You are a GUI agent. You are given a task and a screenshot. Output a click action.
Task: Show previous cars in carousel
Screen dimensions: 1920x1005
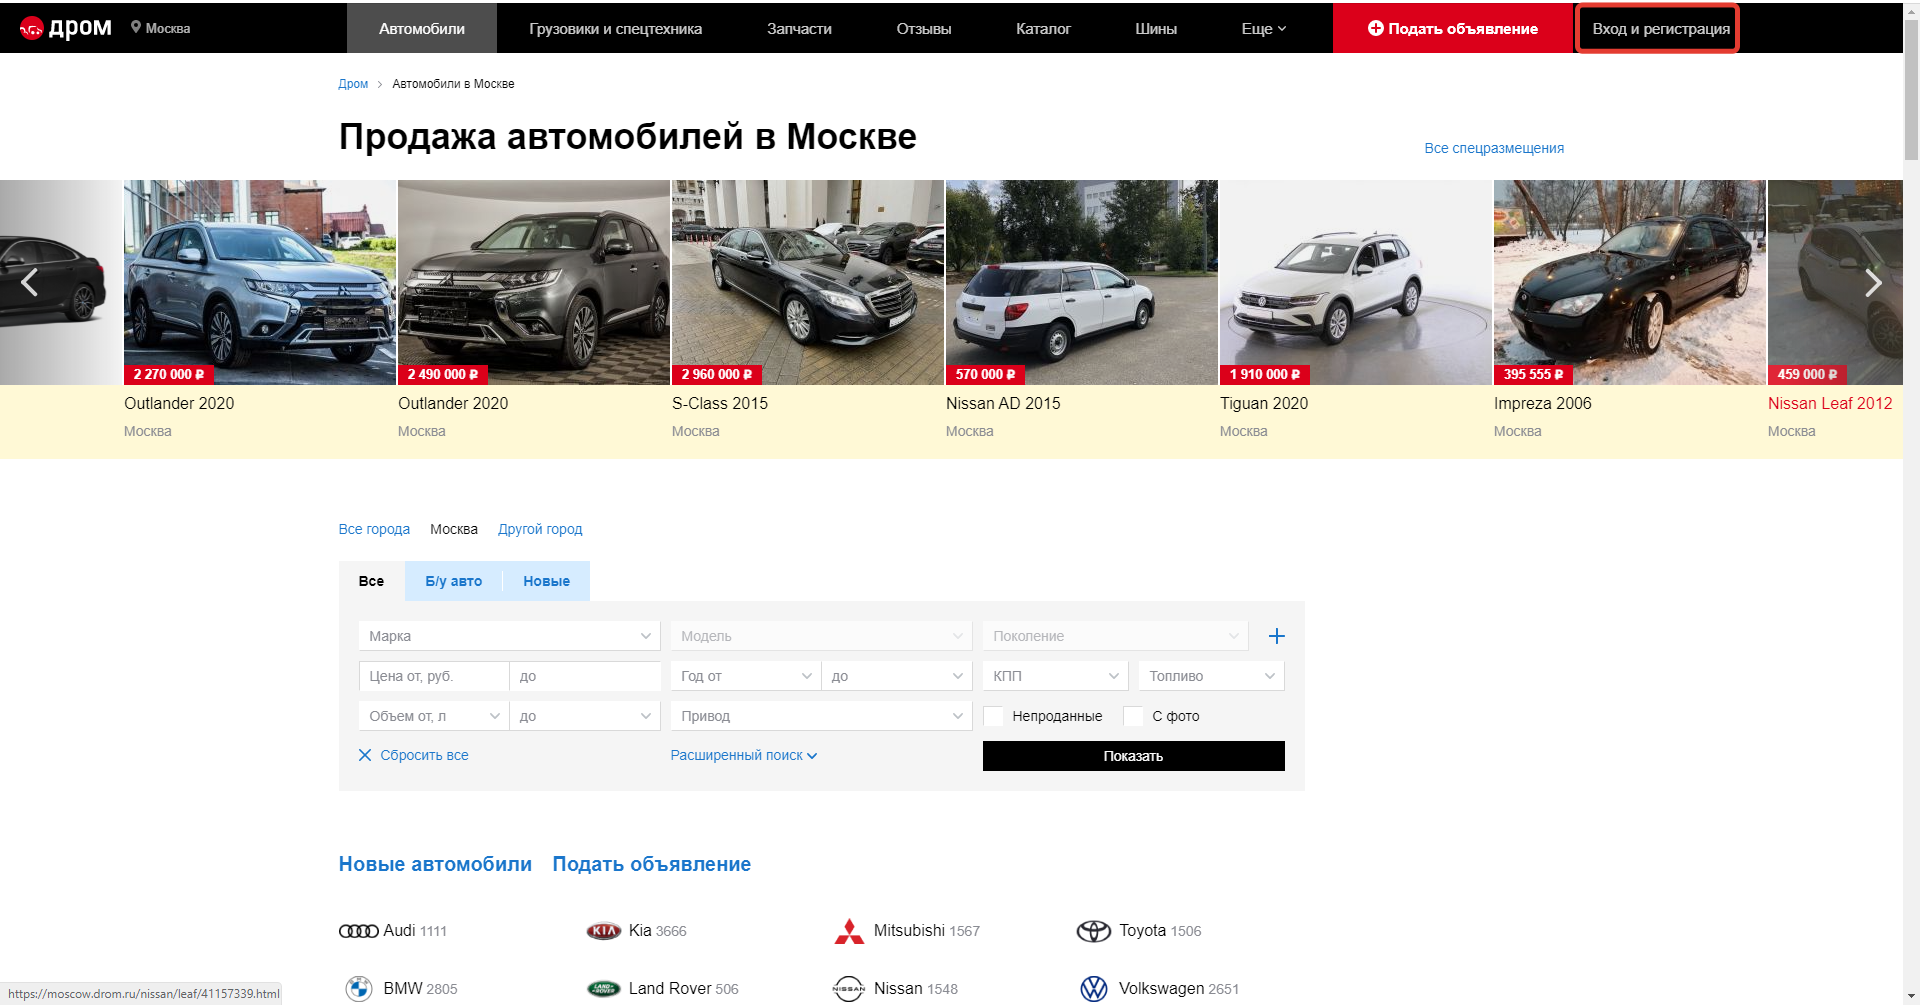[x=30, y=283]
